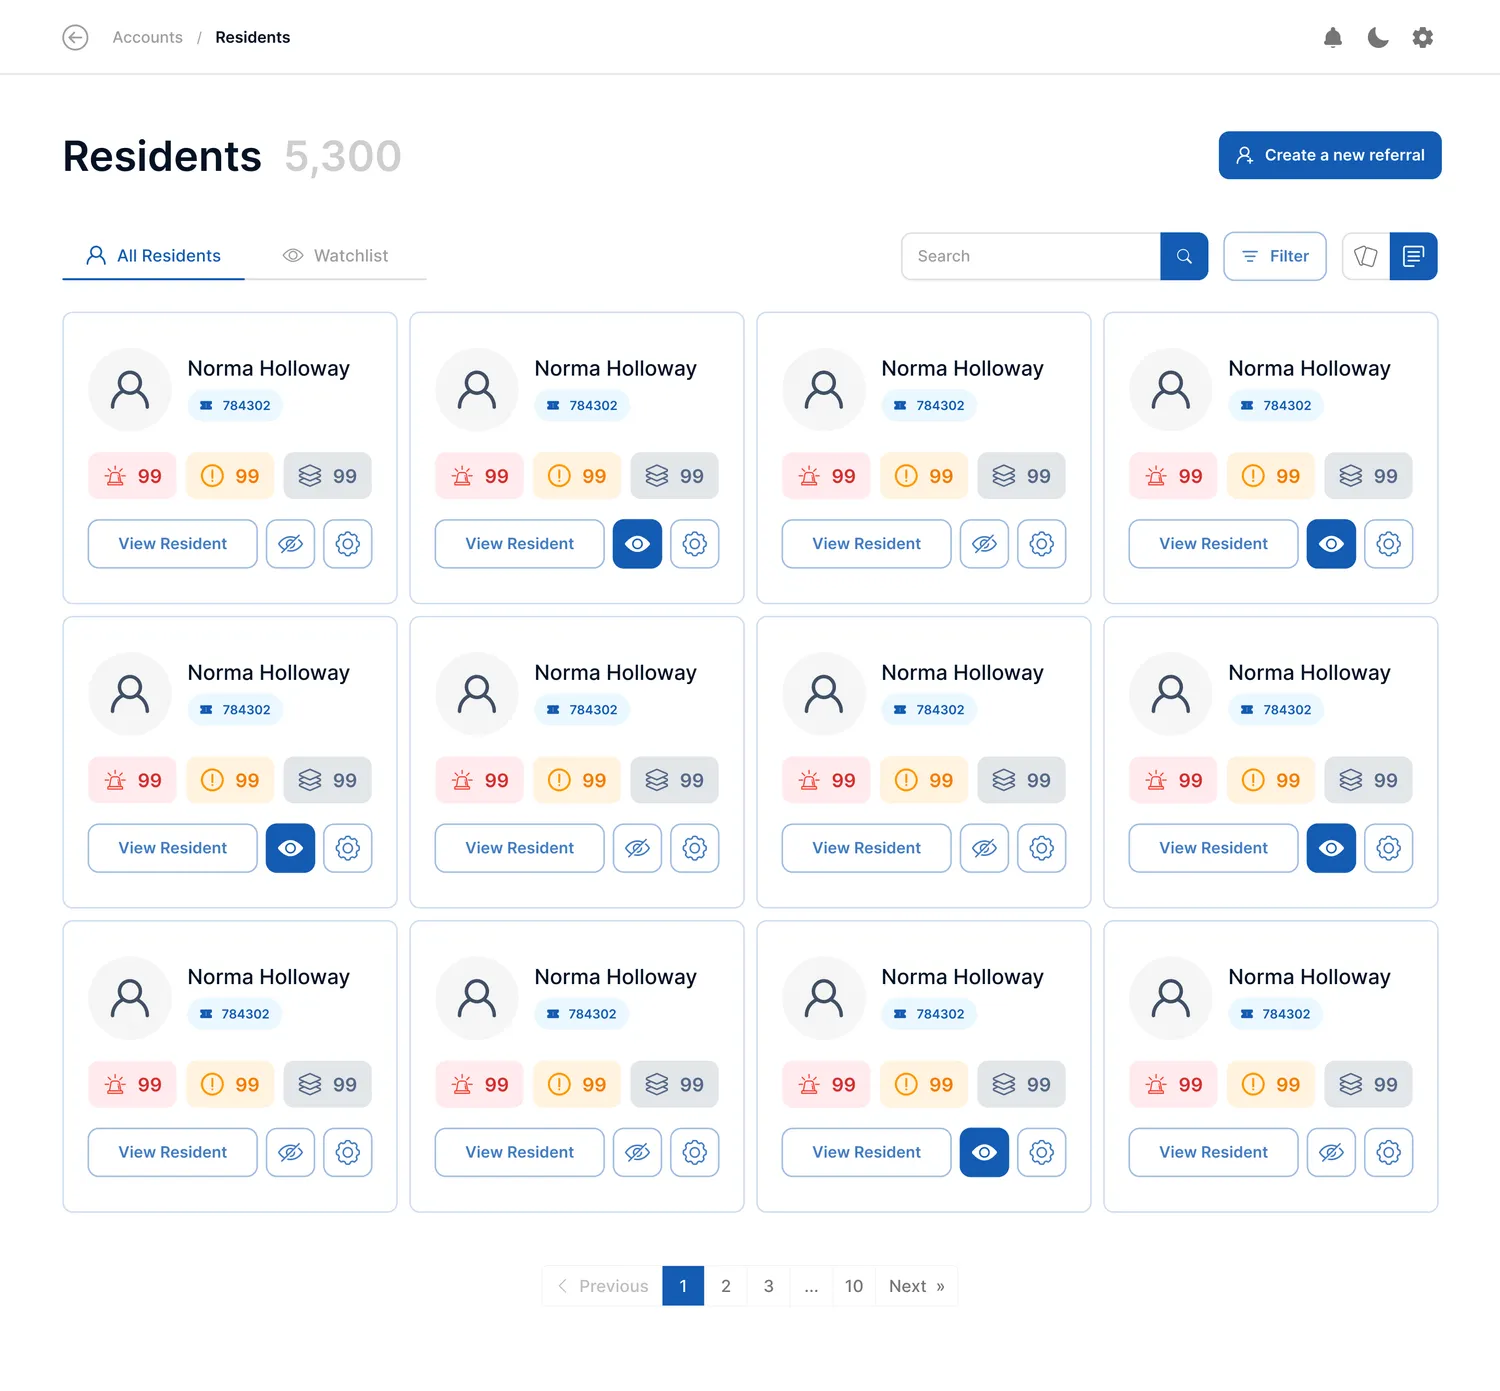Switch to the Watchlist tab
Viewport: 1500px width, 1391px height.
tap(335, 256)
